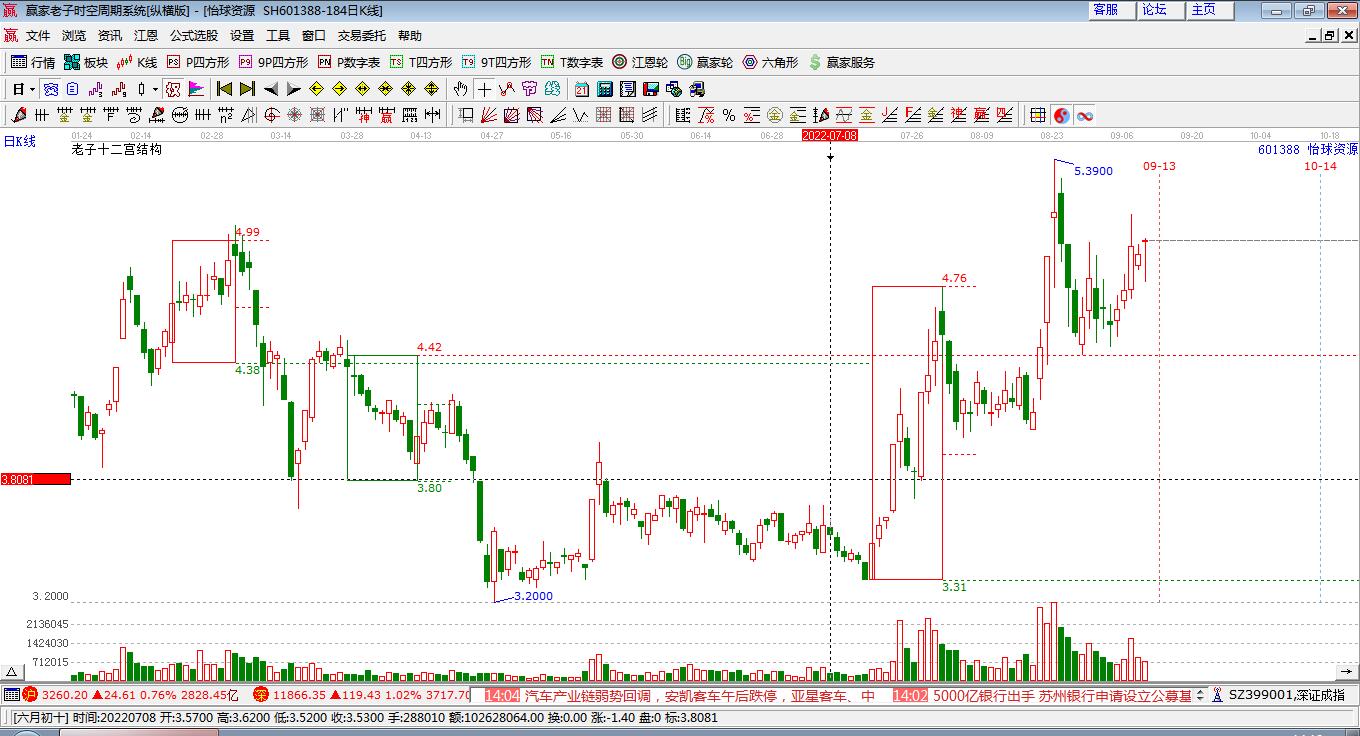This screenshot has width=1360, height=736.
Task: Click the volume panel up triangle button
Action: 12,672
